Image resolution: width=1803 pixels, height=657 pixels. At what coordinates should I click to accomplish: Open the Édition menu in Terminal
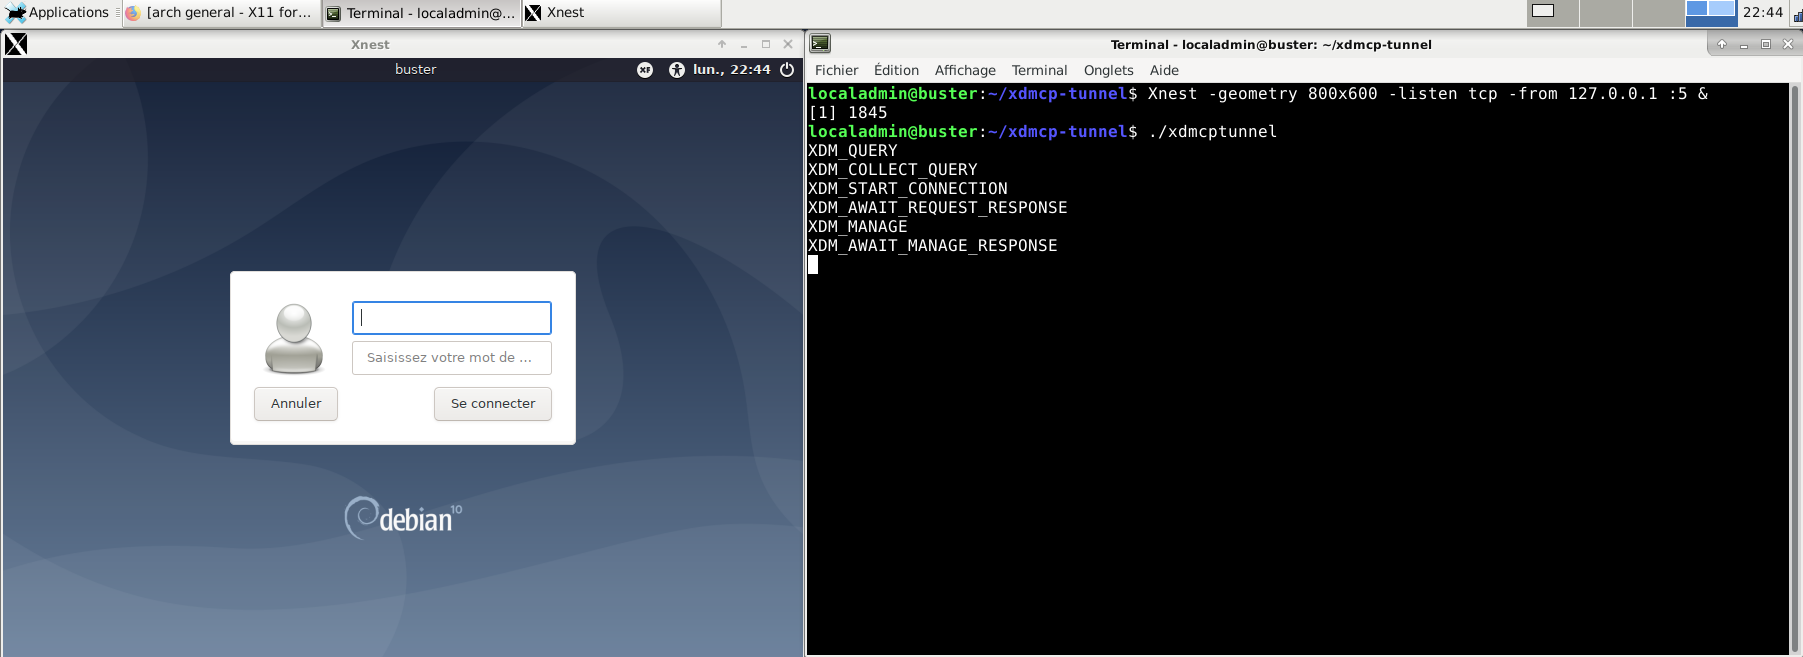click(x=896, y=70)
